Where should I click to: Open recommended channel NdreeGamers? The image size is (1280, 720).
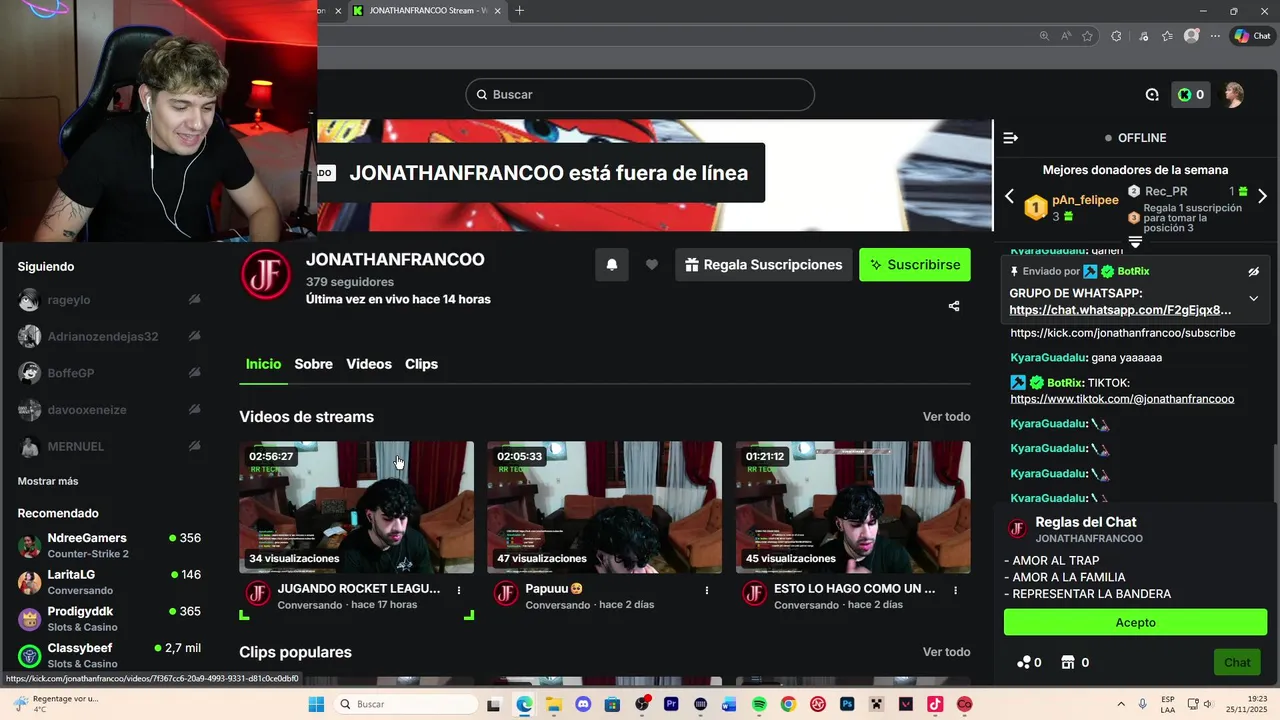(109, 545)
